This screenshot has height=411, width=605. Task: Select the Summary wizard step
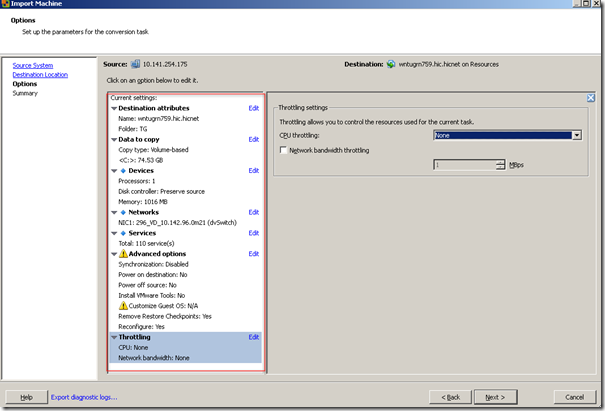point(25,93)
